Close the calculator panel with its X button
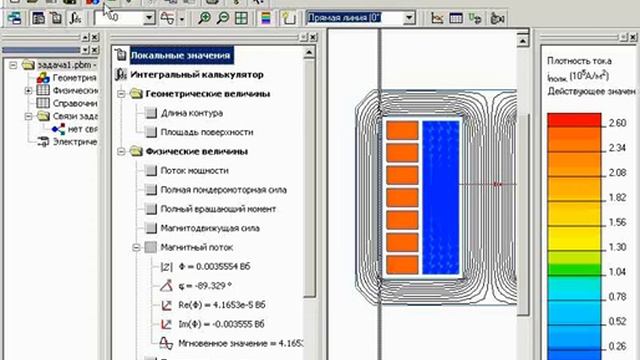The image size is (640, 360). tap(313, 37)
